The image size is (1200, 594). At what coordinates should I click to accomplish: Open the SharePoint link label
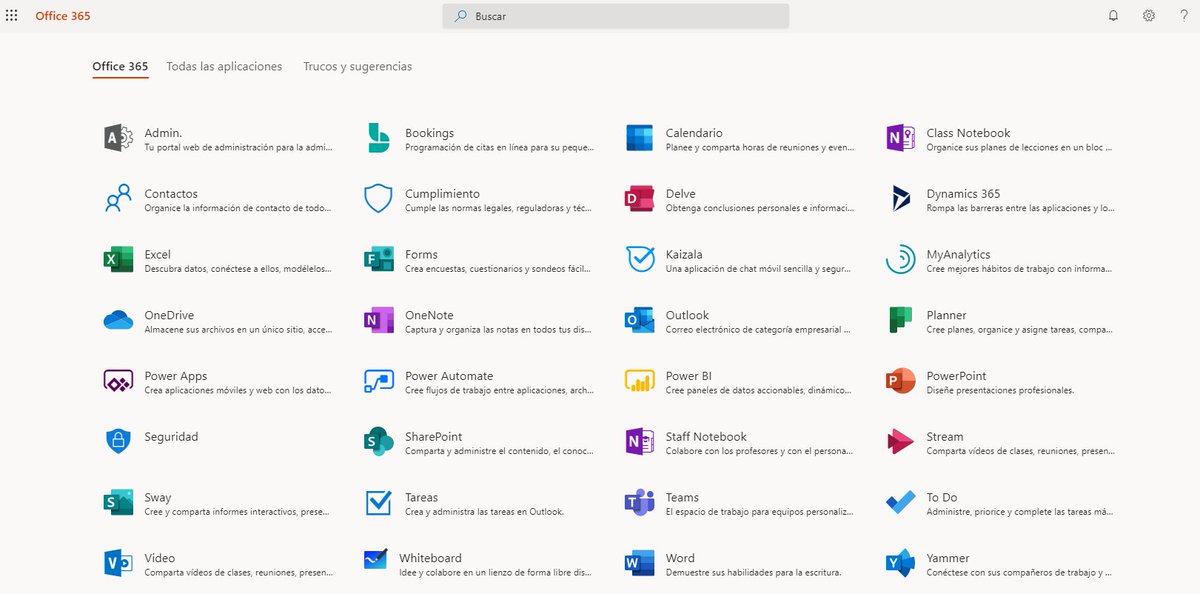tap(434, 437)
